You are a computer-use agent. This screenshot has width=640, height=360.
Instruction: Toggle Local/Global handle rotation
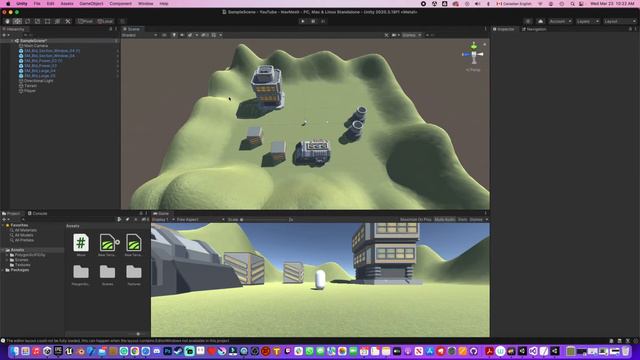(x=105, y=21)
